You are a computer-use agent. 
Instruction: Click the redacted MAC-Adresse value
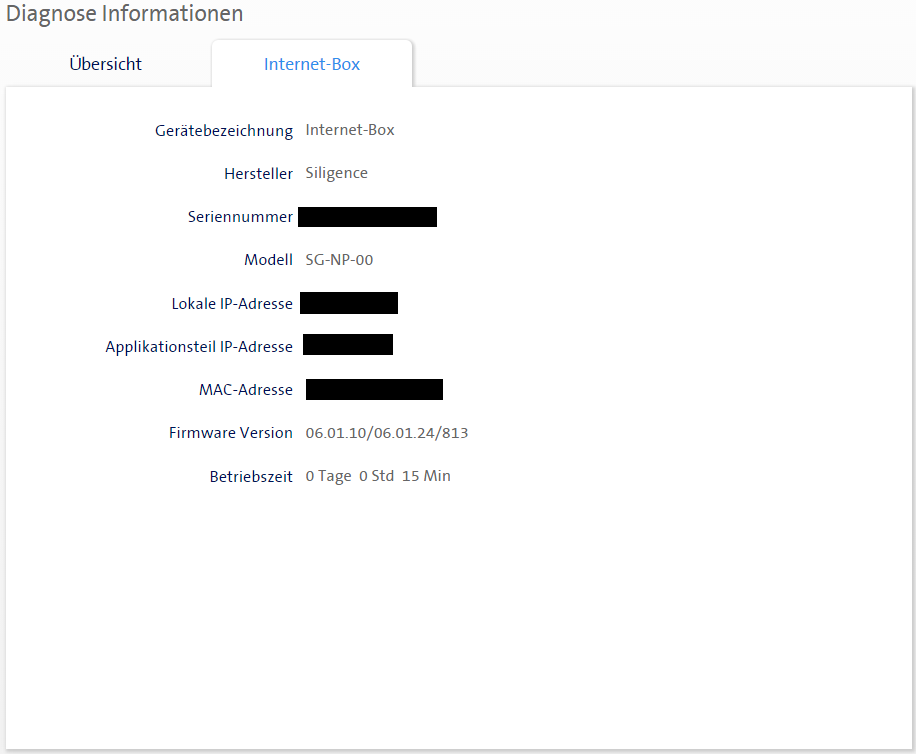coord(374,390)
